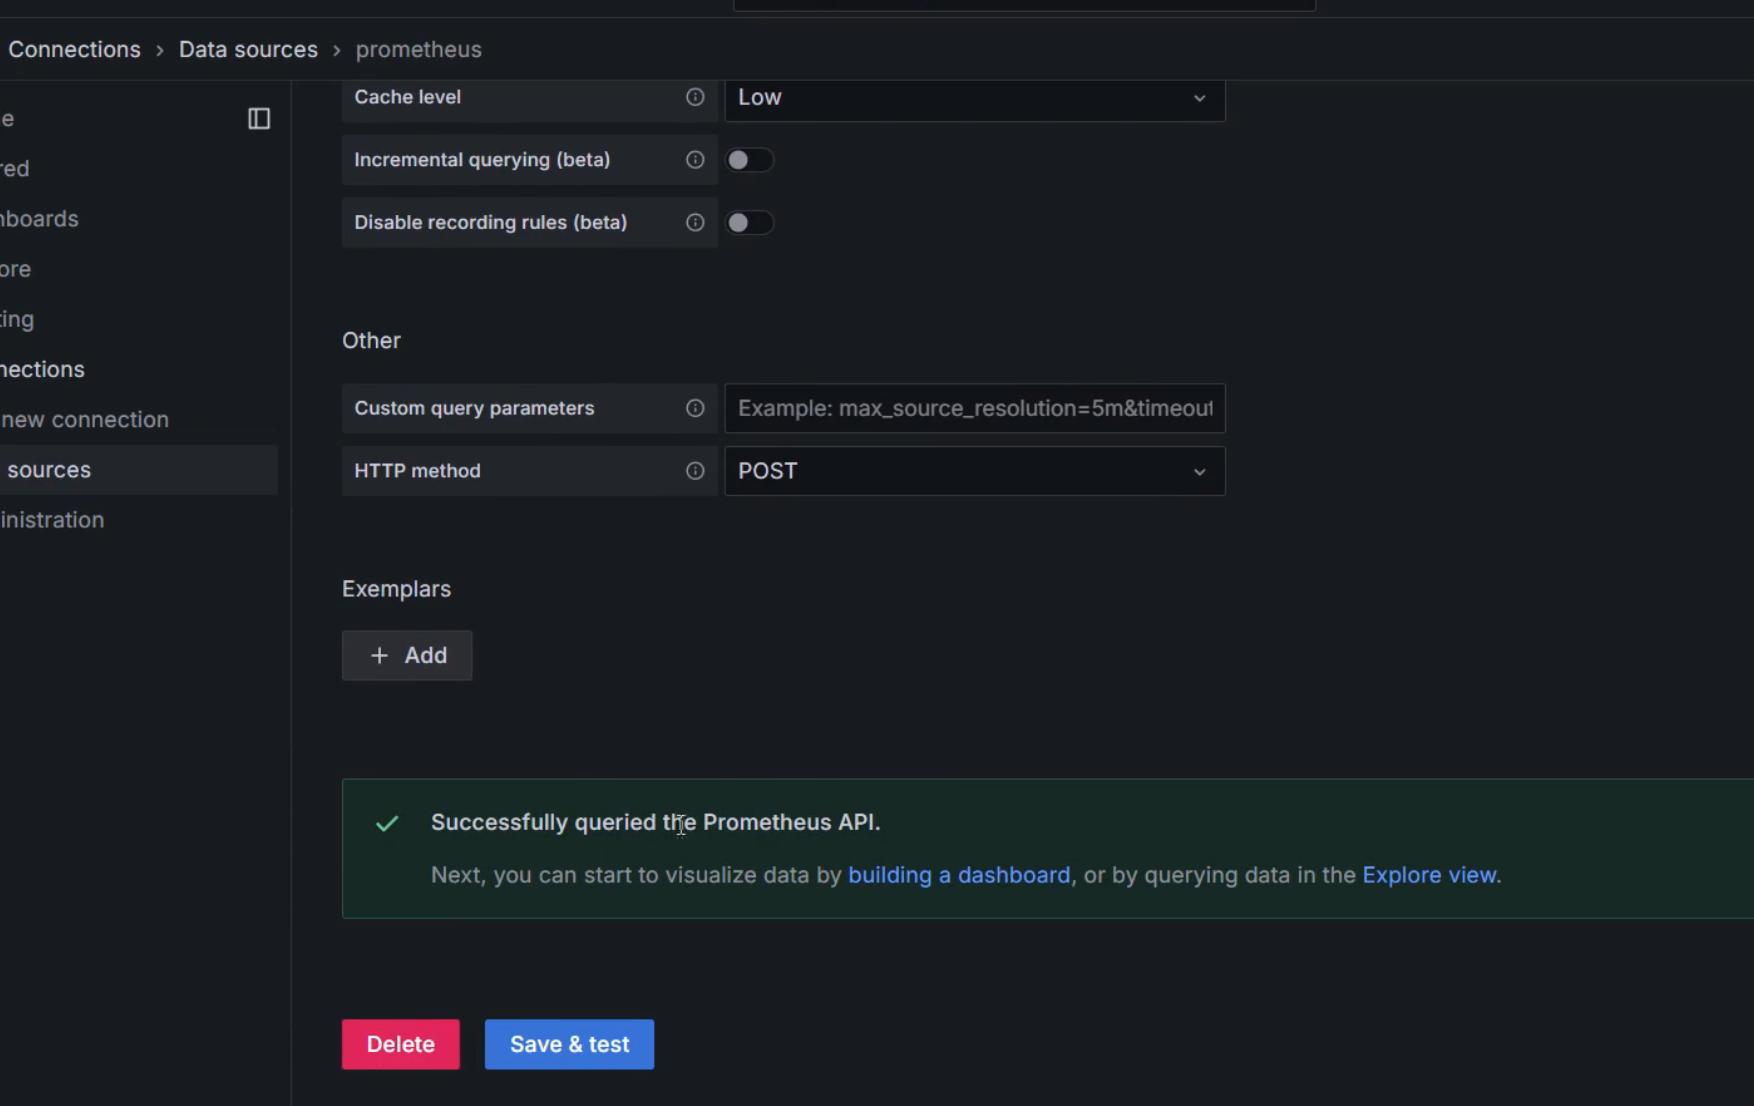Click the Custom query parameters info icon
The height and width of the screenshot is (1106, 1754).
pyautogui.click(x=695, y=408)
